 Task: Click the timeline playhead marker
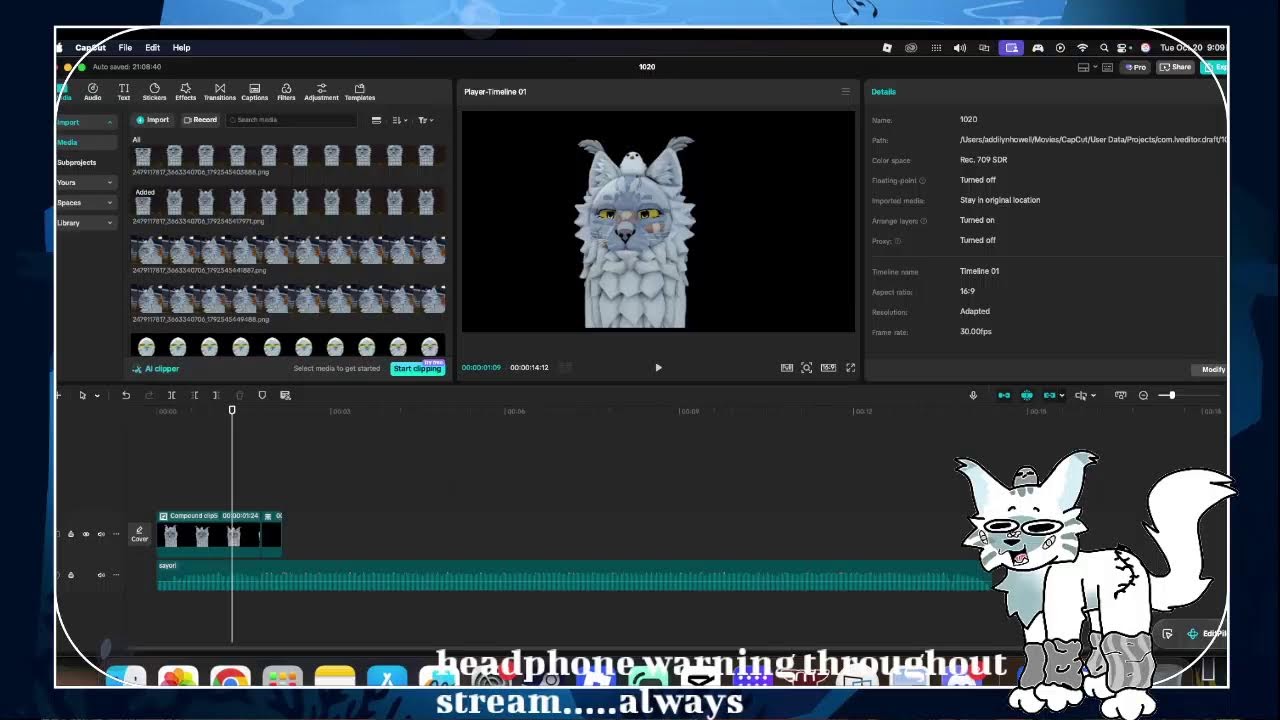tap(232, 410)
